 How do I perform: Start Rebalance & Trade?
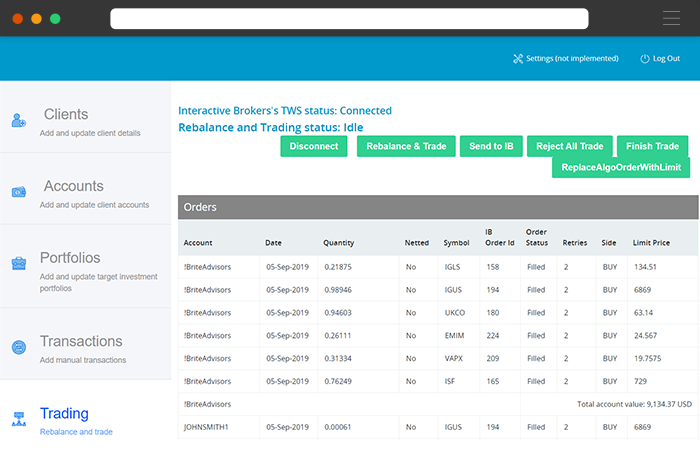pyautogui.click(x=406, y=146)
